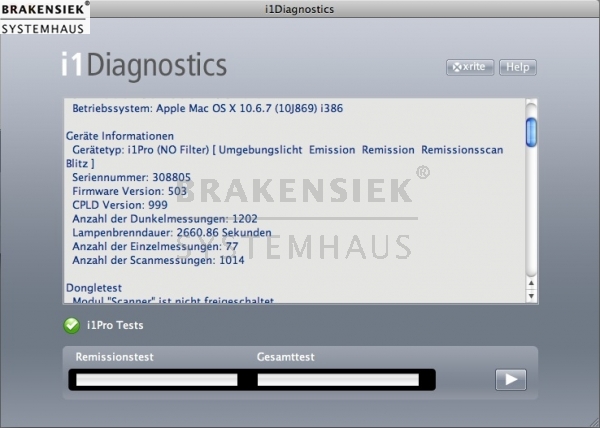The width and height of the screenshot is (600, 428).
Task: Select 'Anzahl der Einzelmessungen: 77' line
Action: 155,246
